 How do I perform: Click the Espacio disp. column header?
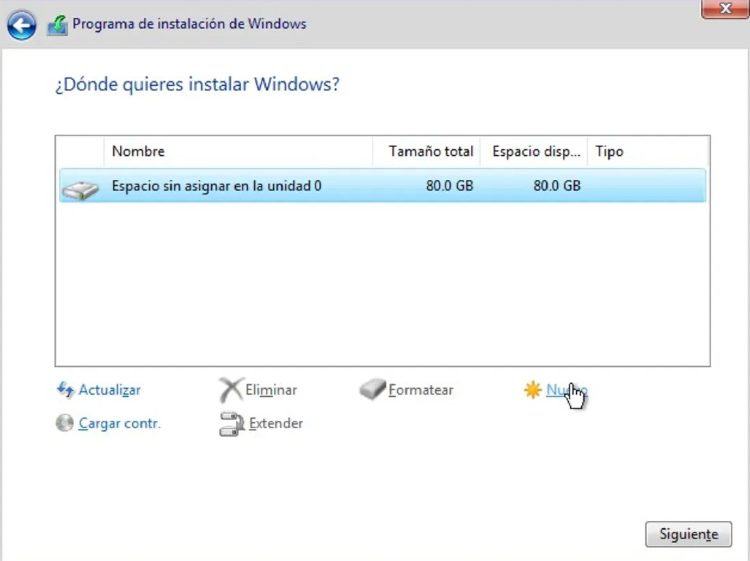coord(535,152)
